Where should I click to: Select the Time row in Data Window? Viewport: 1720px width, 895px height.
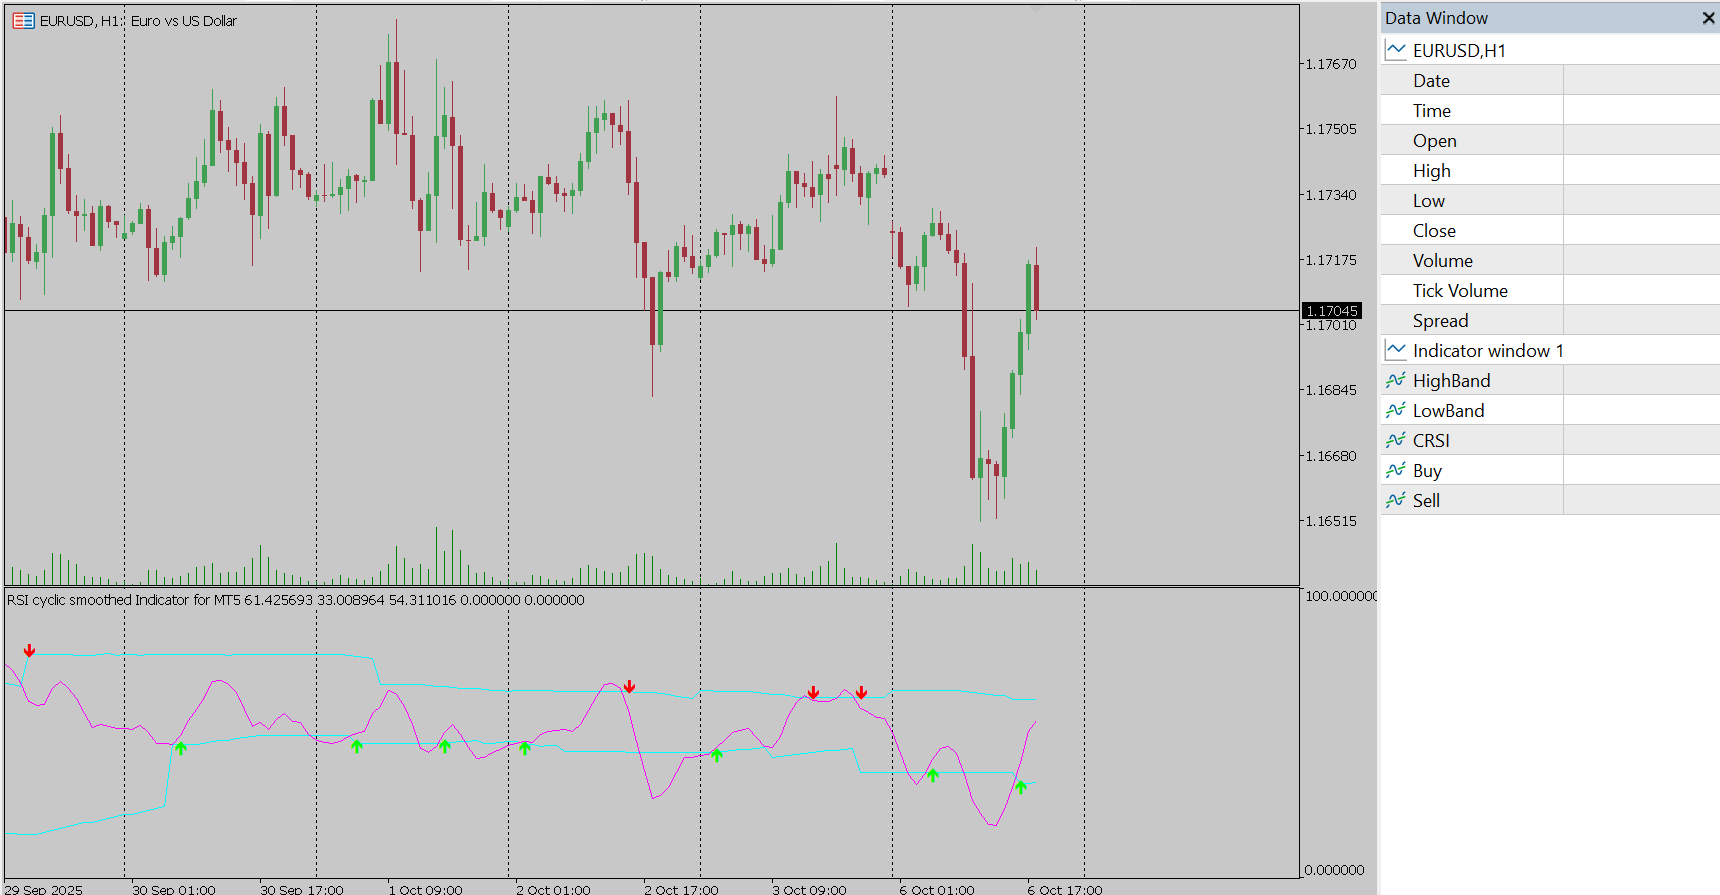point(1550,110)
